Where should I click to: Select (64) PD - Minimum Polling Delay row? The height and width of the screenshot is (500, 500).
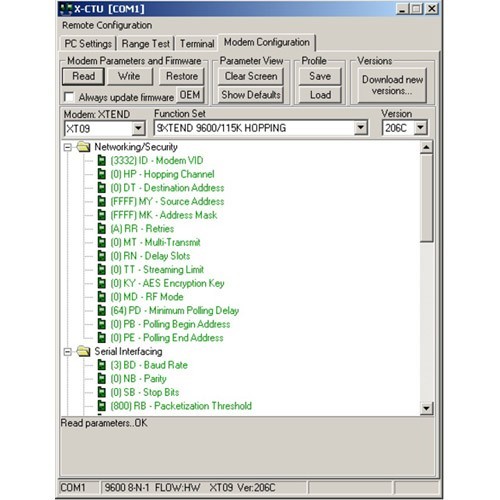click(175, 310)
